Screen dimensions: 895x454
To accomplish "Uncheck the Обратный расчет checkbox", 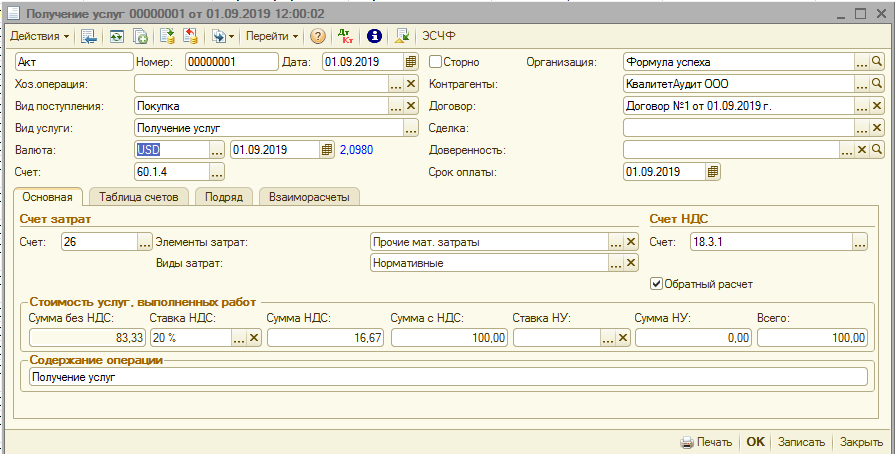I will tap(657, 283).
